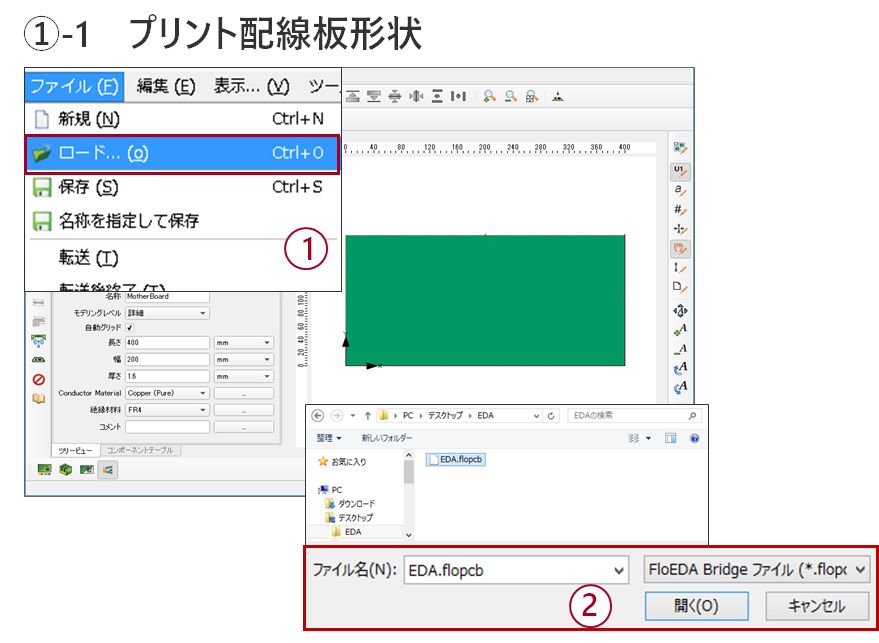Viewport: 879px width, 643px height.
Task: Click the browse button beside Conductor Material
Action: [244, 394]
